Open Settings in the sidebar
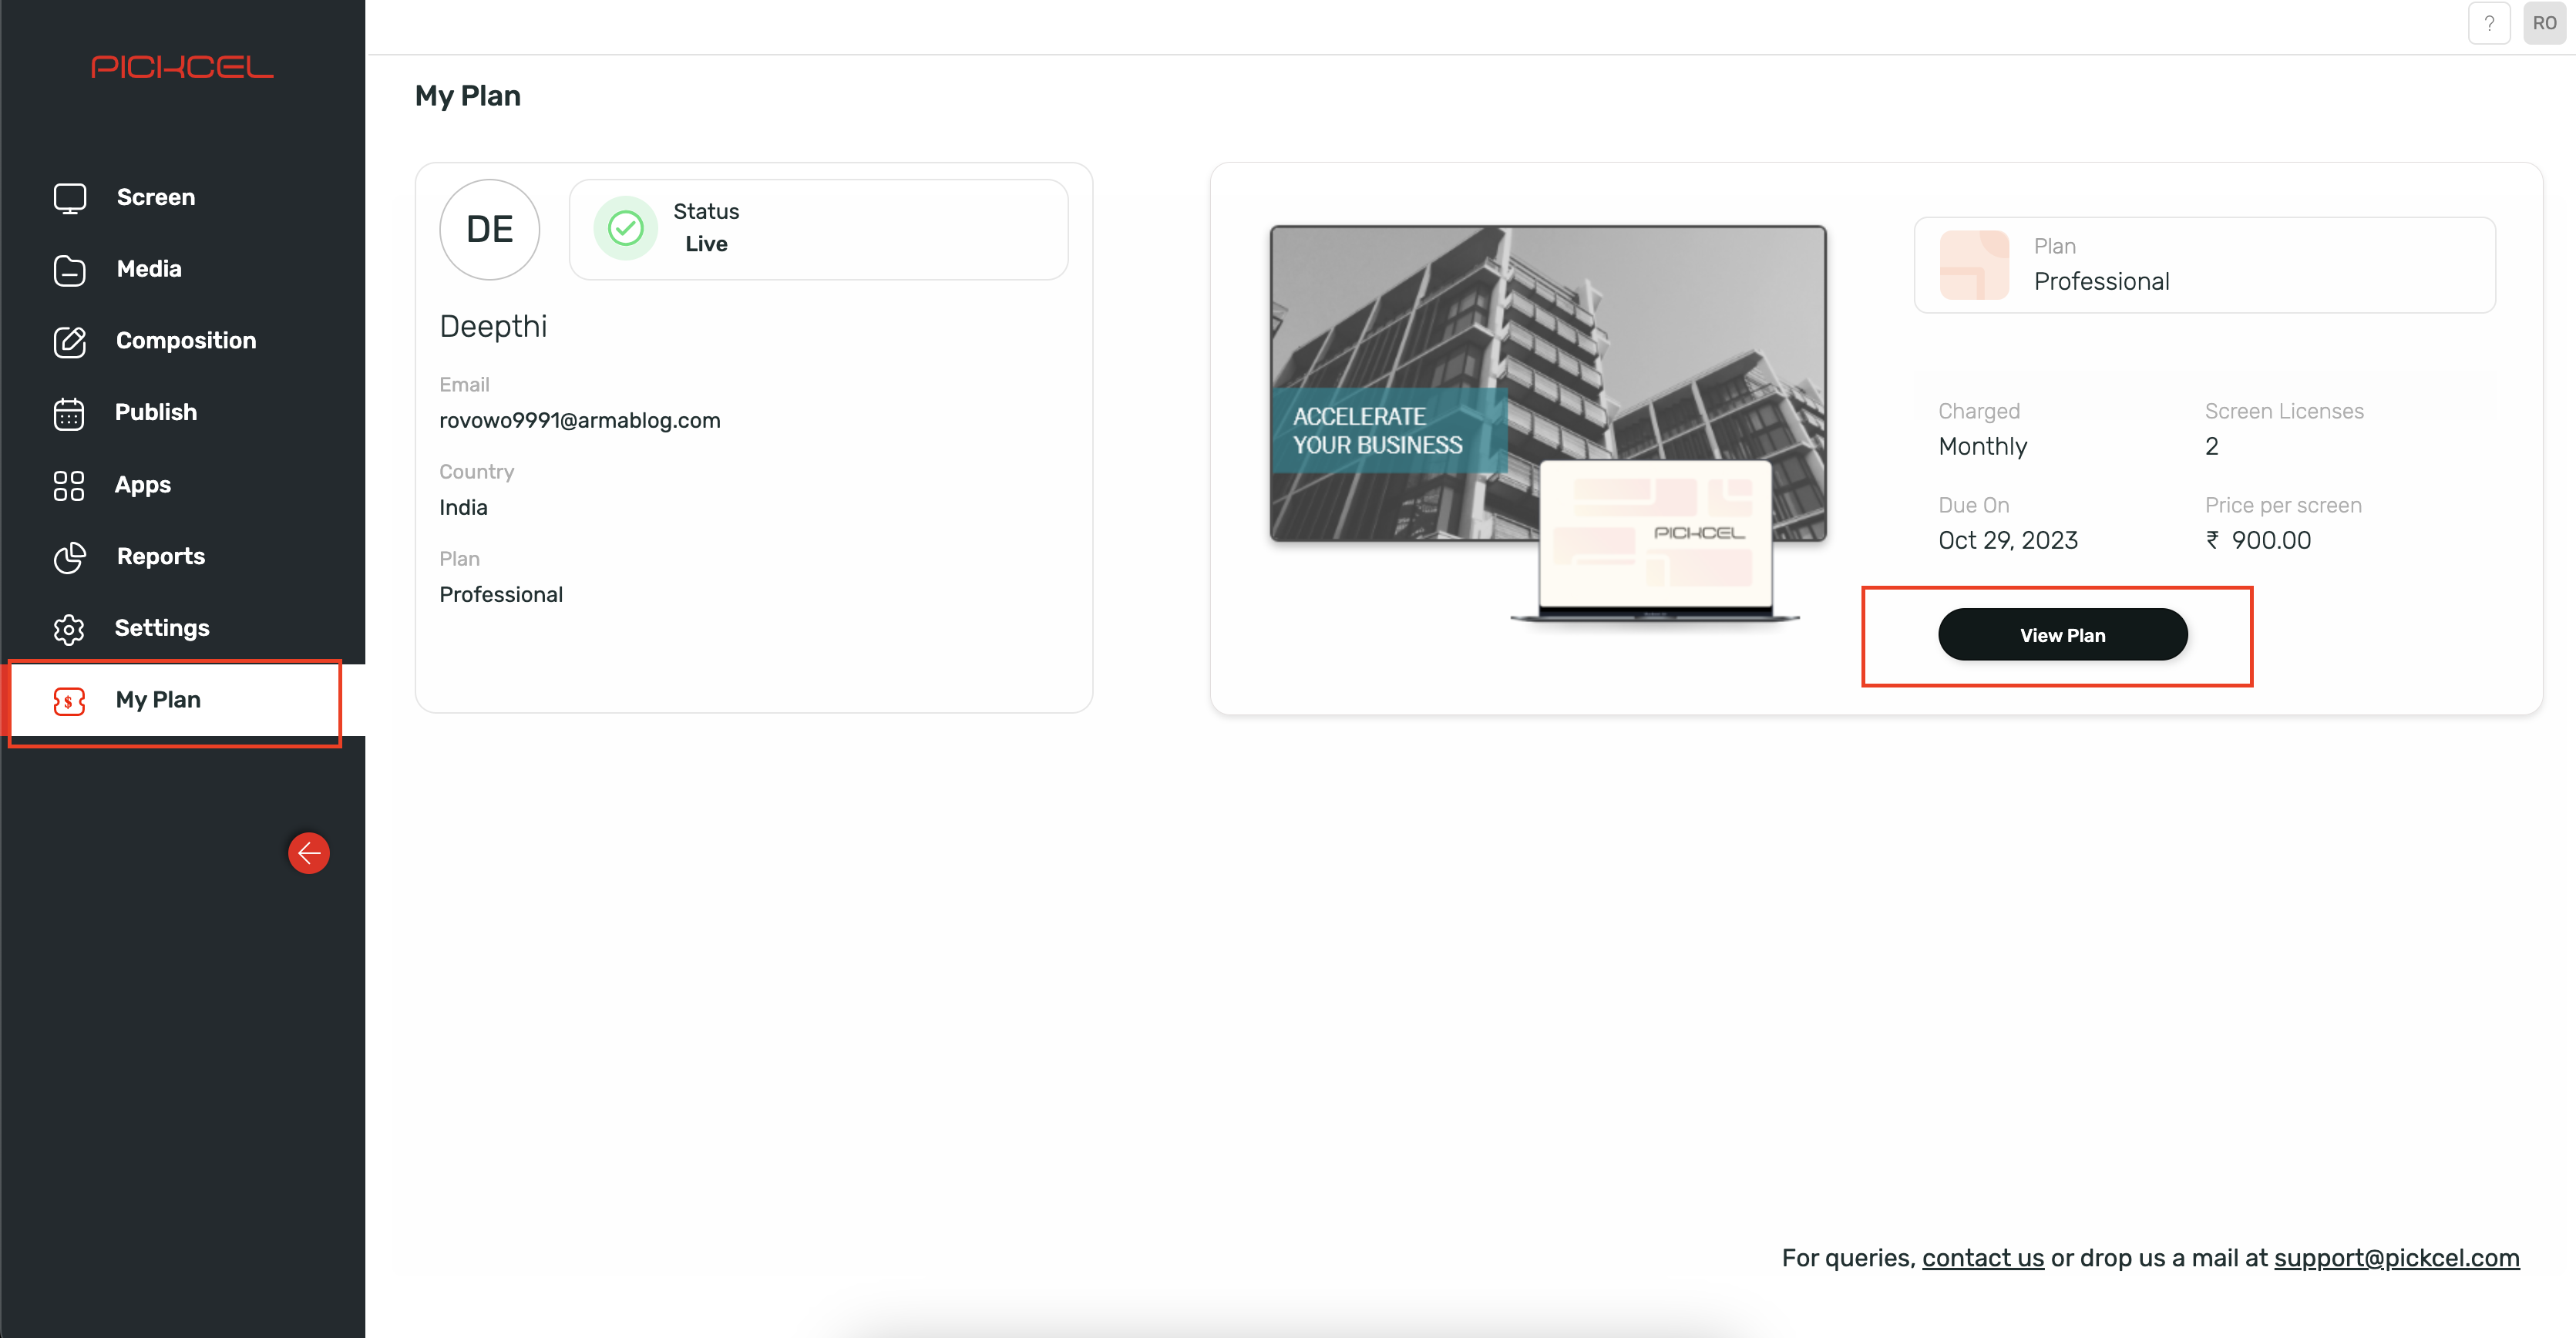Screen dimensions: 2576x1338 [183, 629]
